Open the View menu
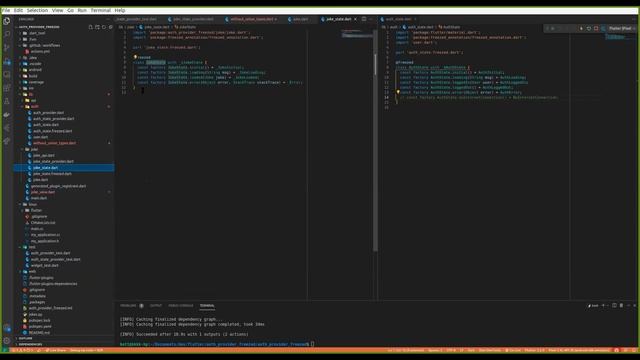The height and width of the screenshot is (360, 640). point(58,10)
